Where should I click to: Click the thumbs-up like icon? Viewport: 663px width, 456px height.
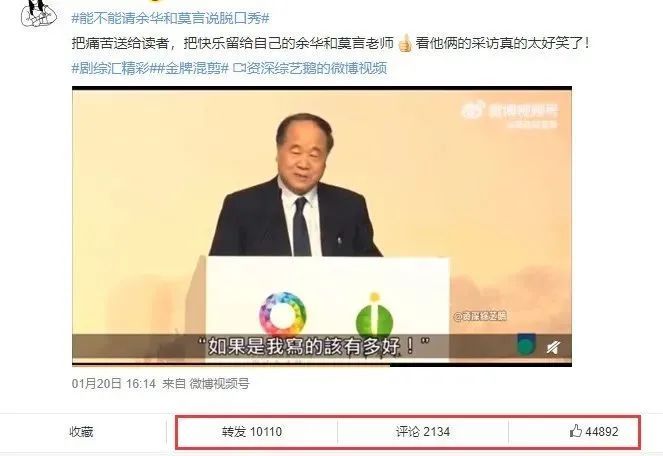[575, 431]
